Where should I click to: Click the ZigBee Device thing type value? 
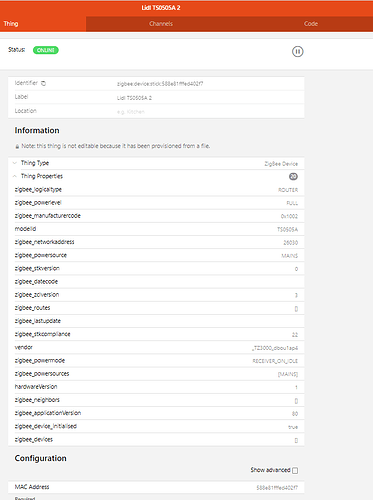tap(281, 164)
